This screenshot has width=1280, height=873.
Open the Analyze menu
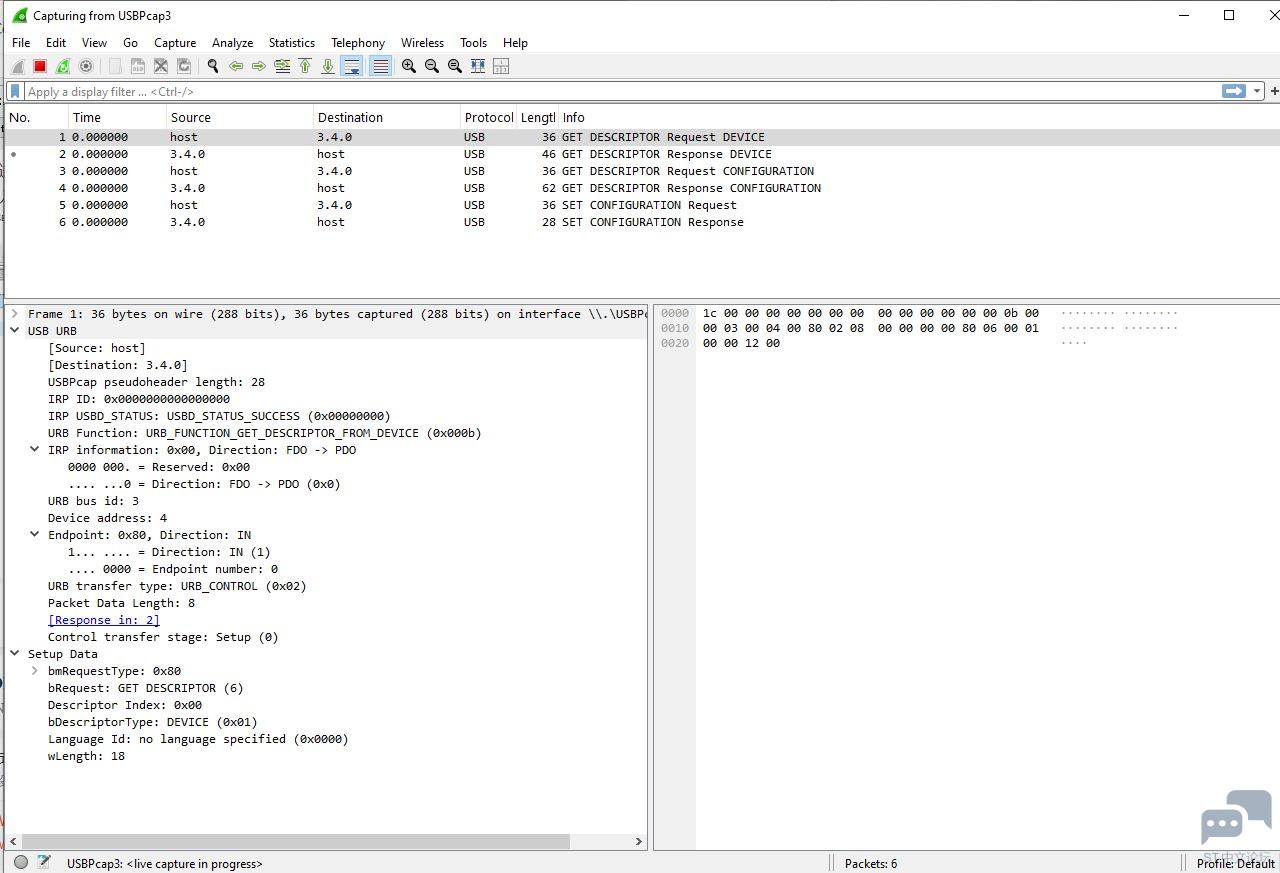232,43
